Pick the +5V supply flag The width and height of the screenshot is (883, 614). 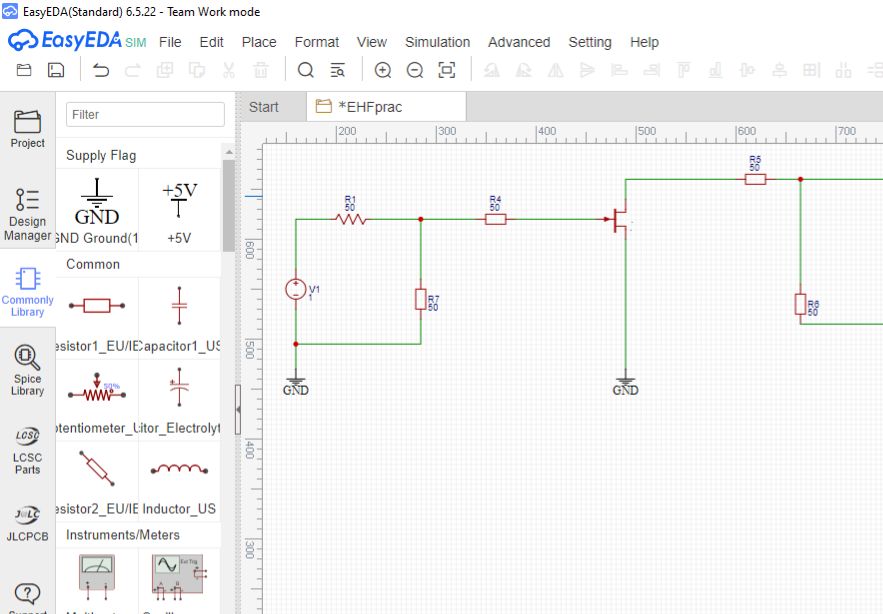[179, 209]
